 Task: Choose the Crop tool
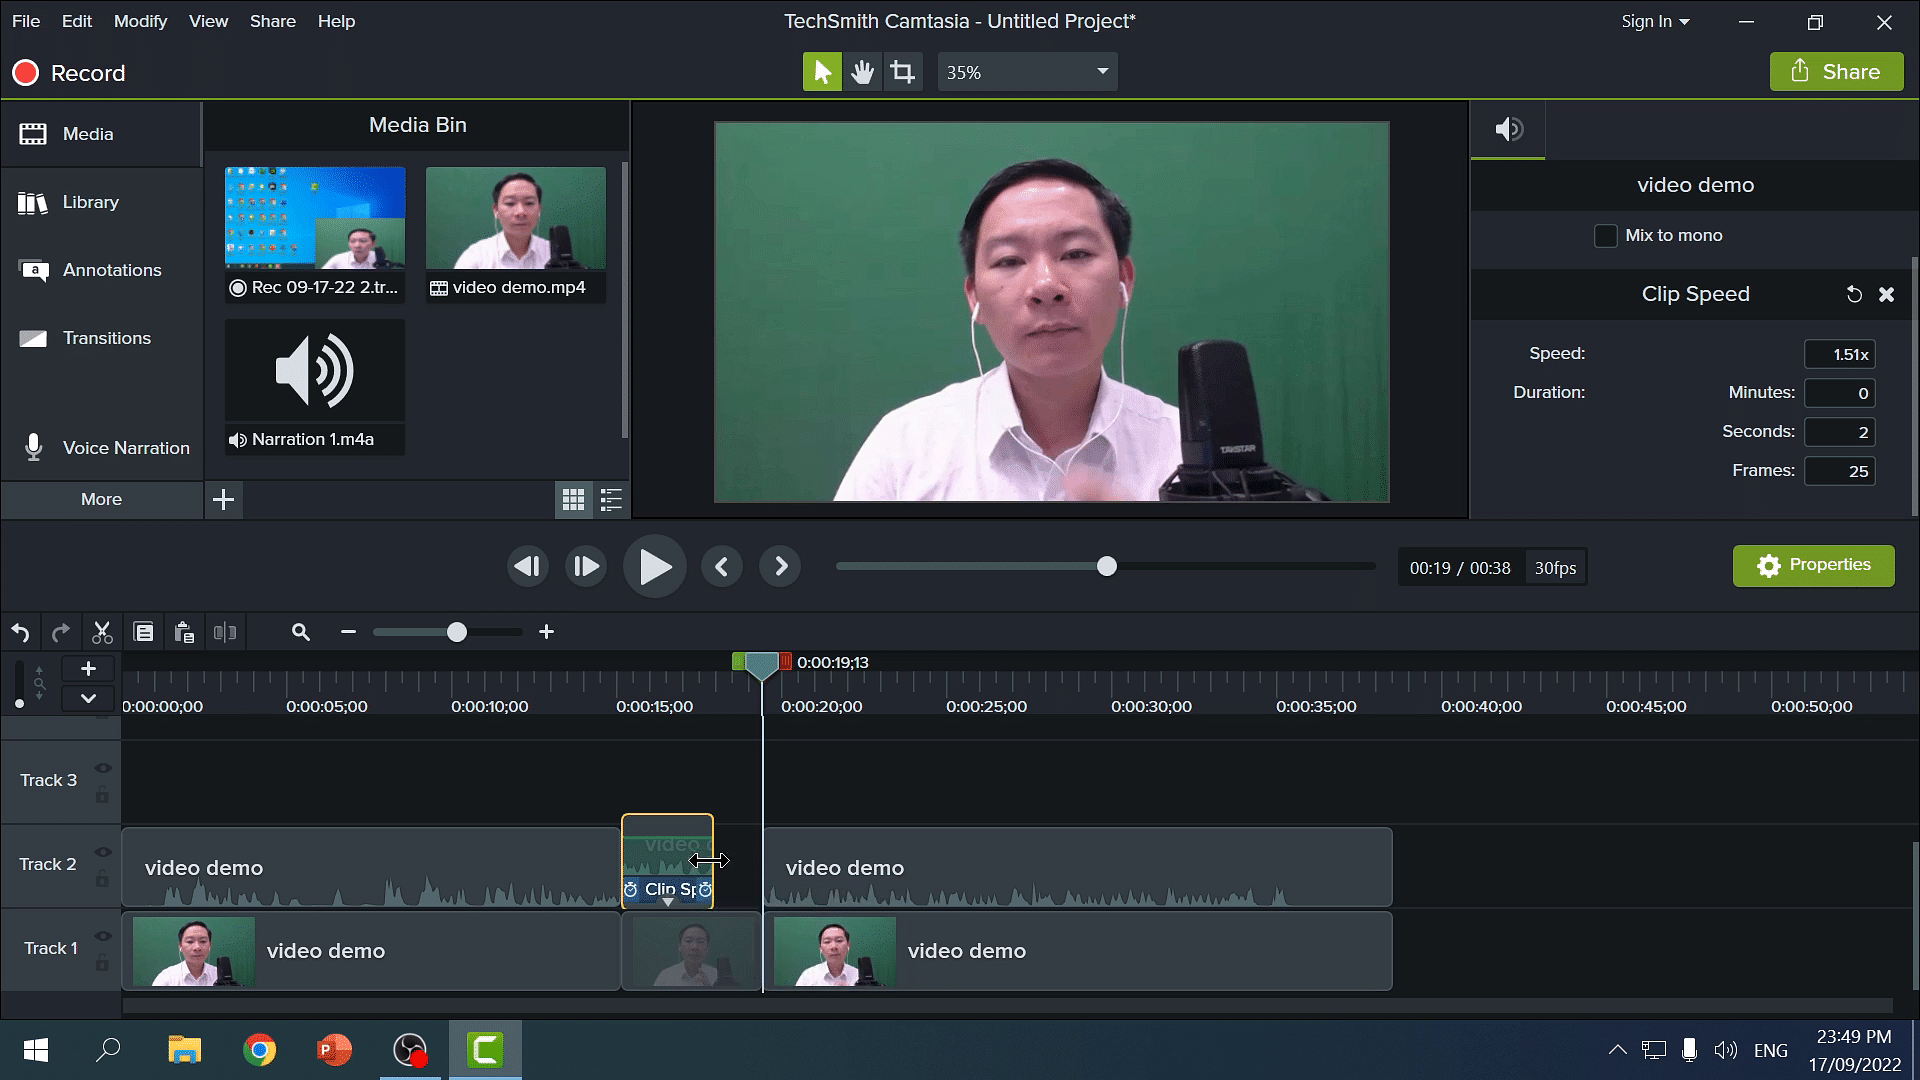[x=903, y=72]
